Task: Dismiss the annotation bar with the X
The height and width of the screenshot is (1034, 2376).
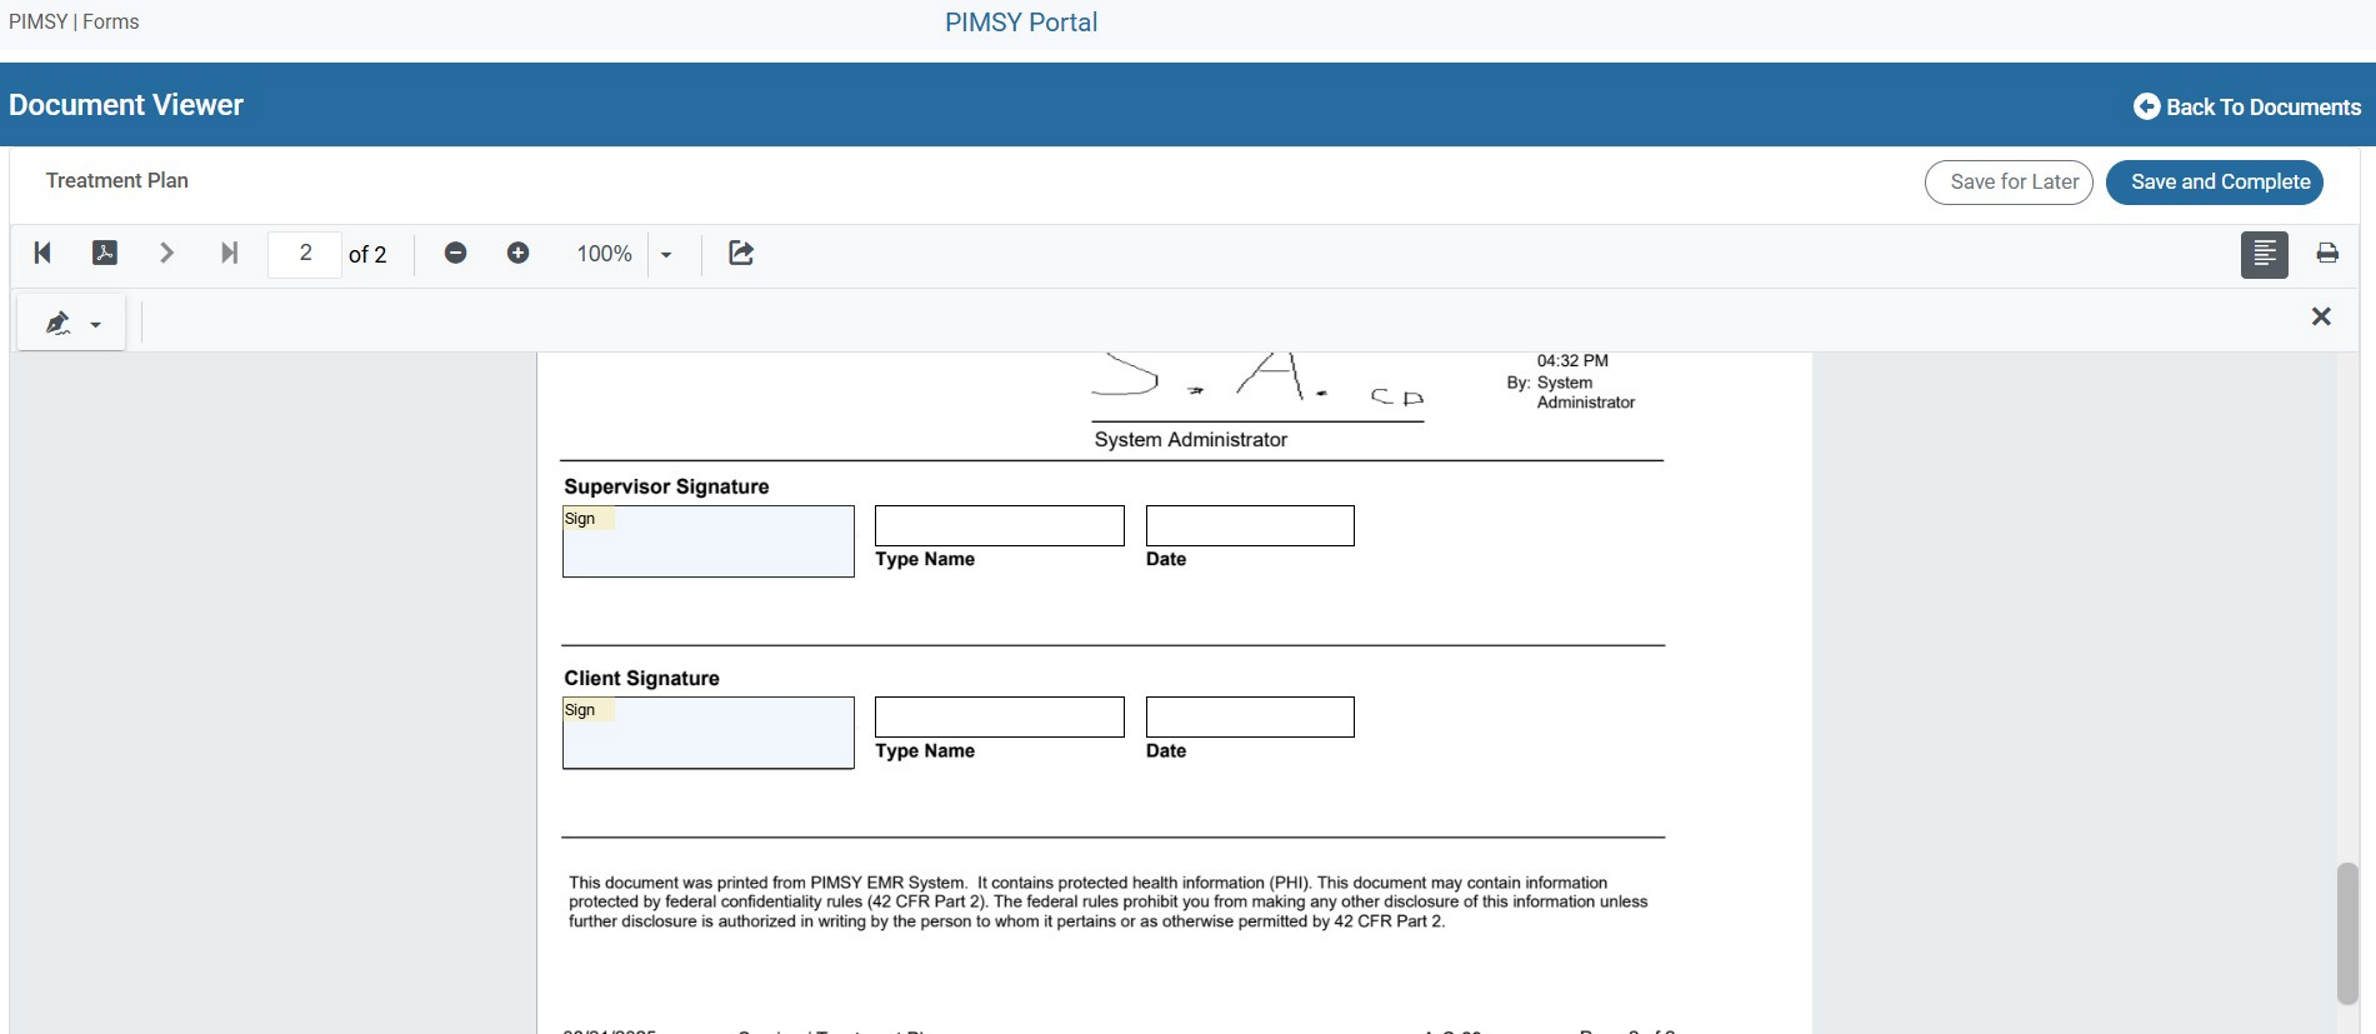Action: (2322, 316)
